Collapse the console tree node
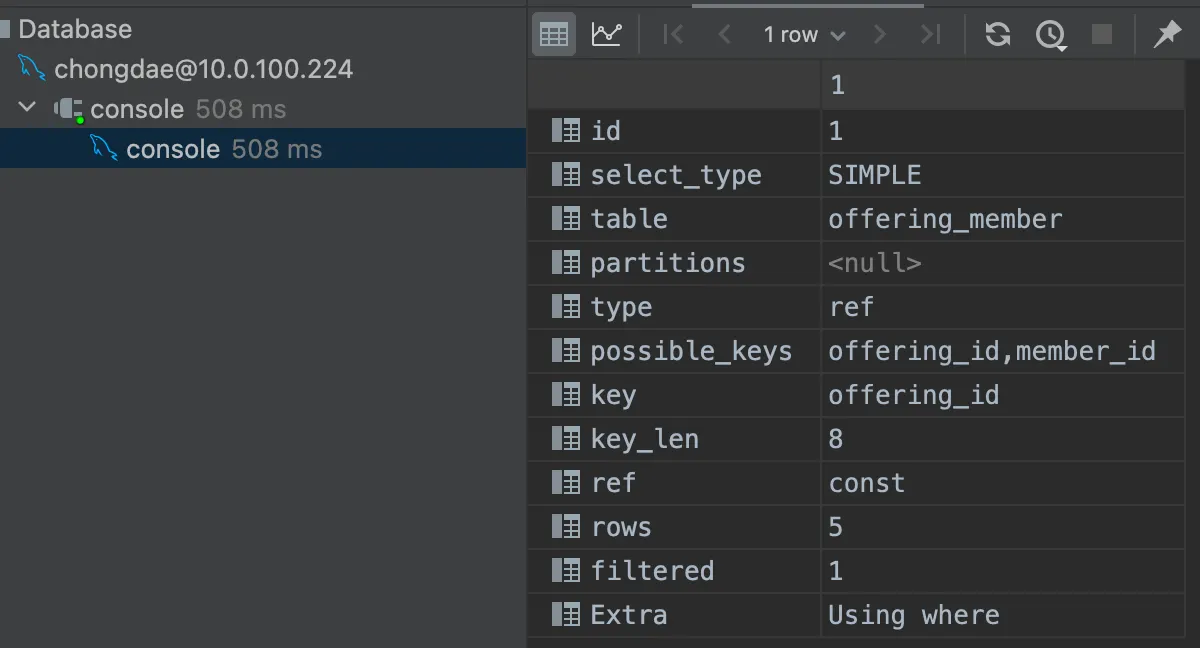 (28, 108)
